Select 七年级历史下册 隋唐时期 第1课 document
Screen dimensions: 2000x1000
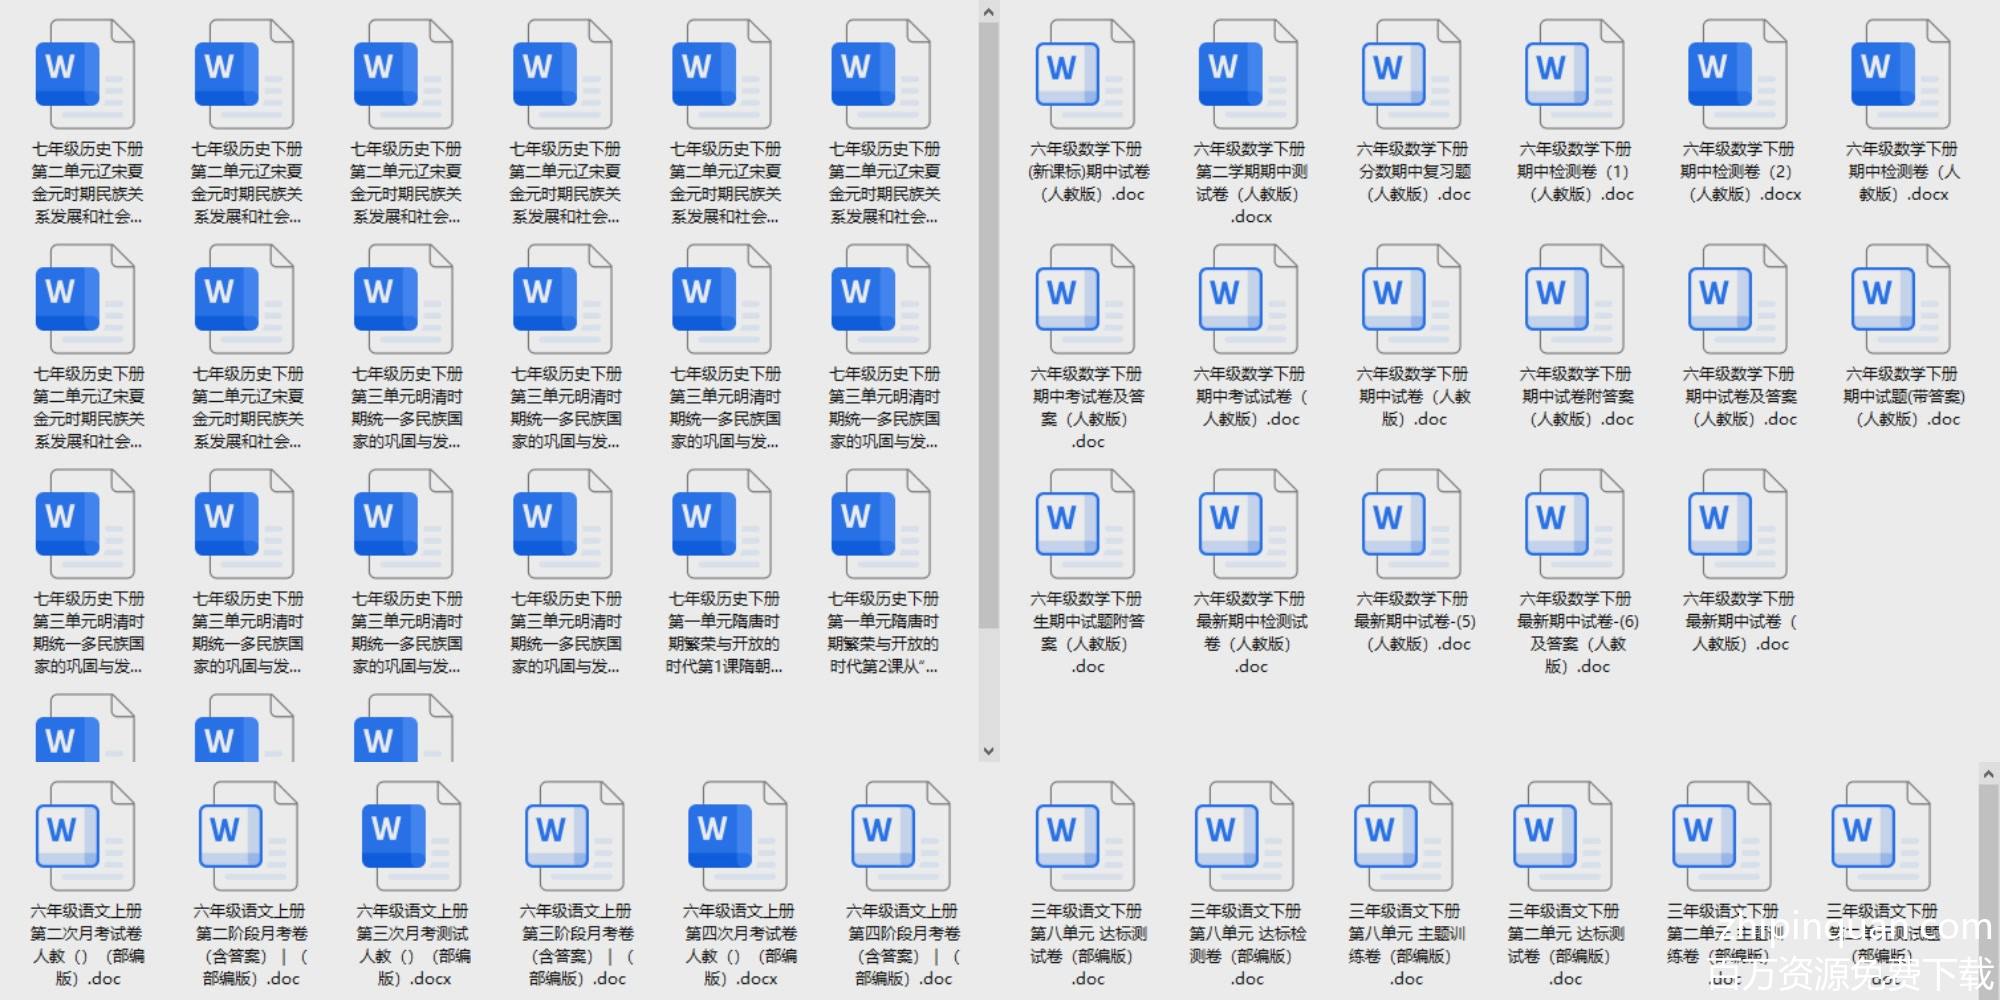pos(723,523)
